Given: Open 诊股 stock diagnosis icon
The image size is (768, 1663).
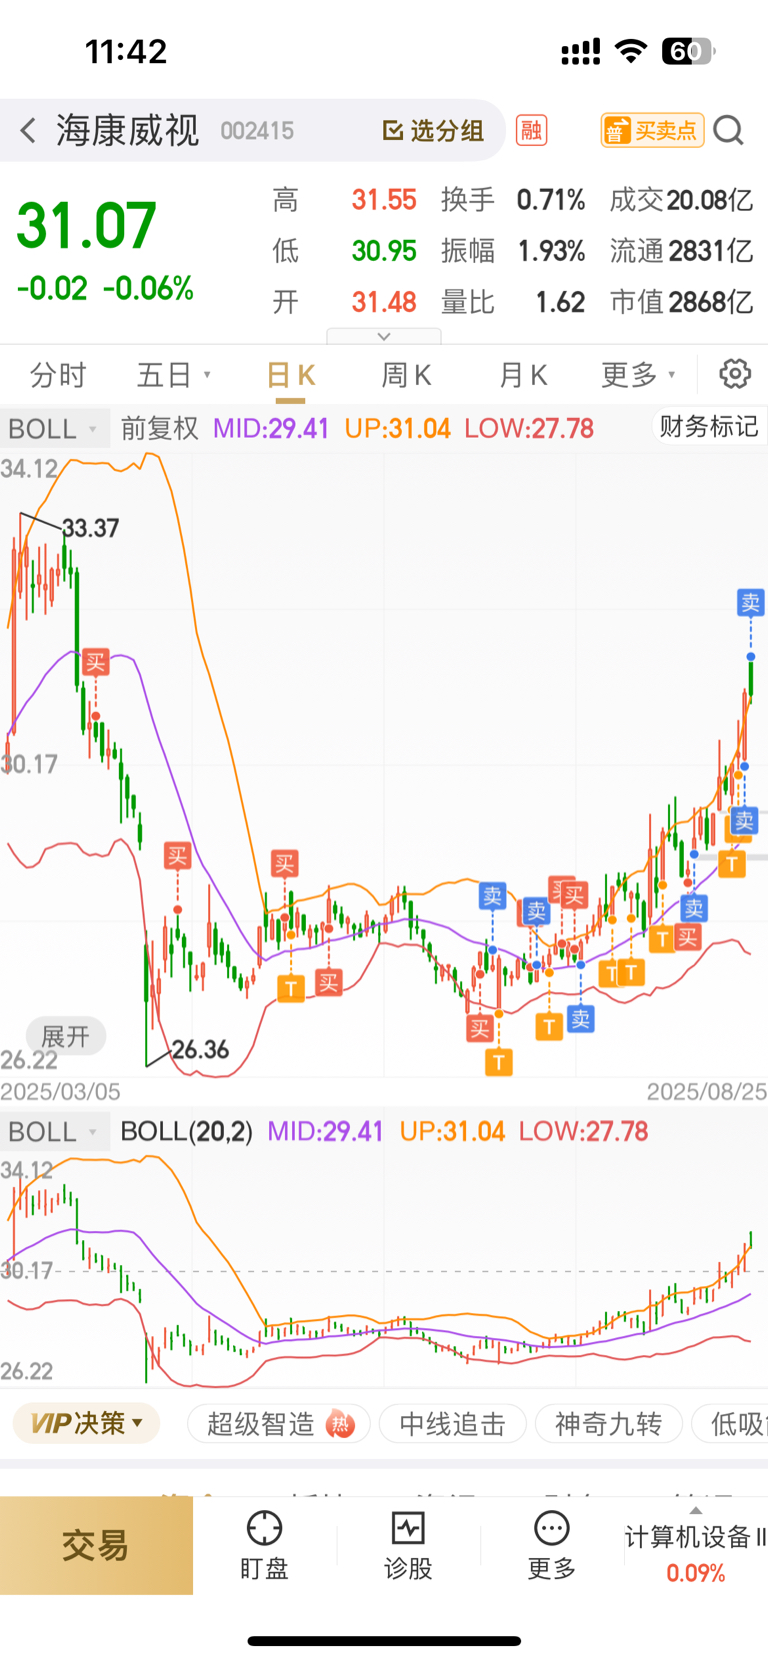Looking at the screenshot, I should (408, 1545).
